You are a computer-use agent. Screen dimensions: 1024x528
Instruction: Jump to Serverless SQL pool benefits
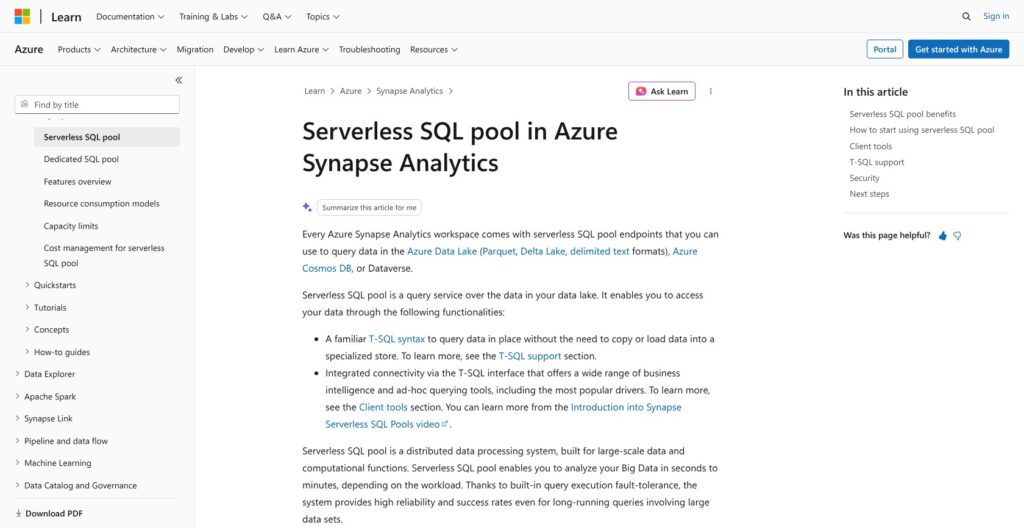coord(902,114)
